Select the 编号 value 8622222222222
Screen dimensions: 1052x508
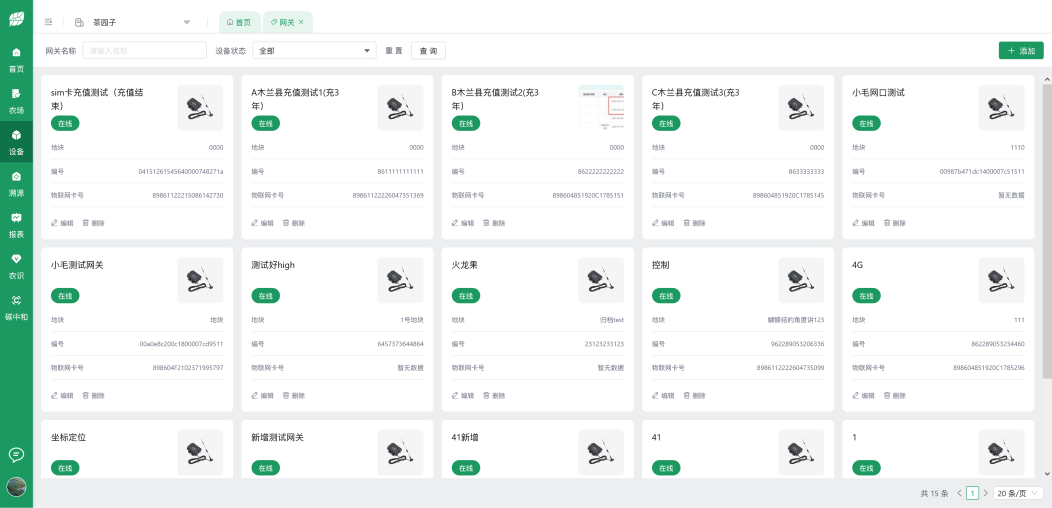tap(600, 172)
